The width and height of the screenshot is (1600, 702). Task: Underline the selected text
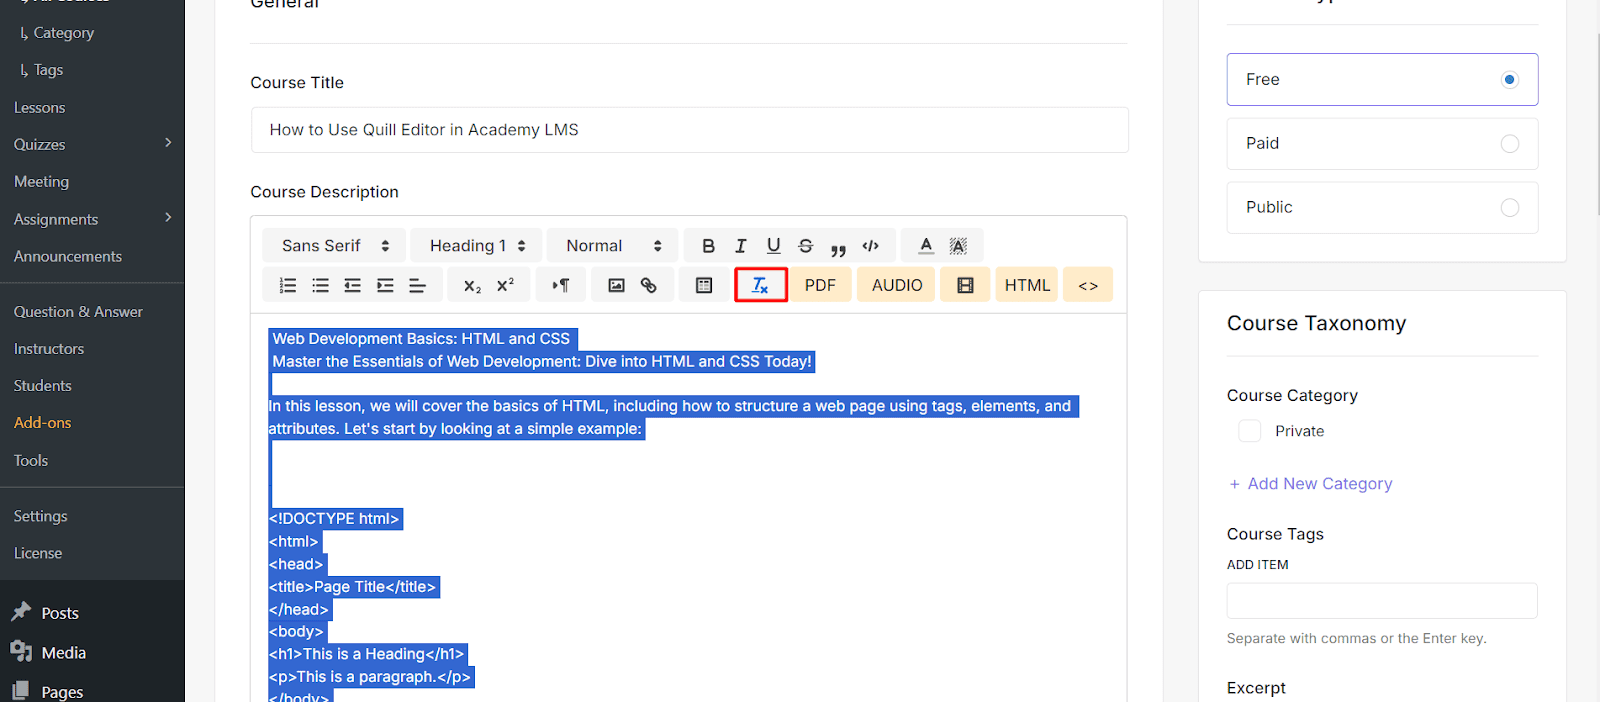click(x=773, y=246)
